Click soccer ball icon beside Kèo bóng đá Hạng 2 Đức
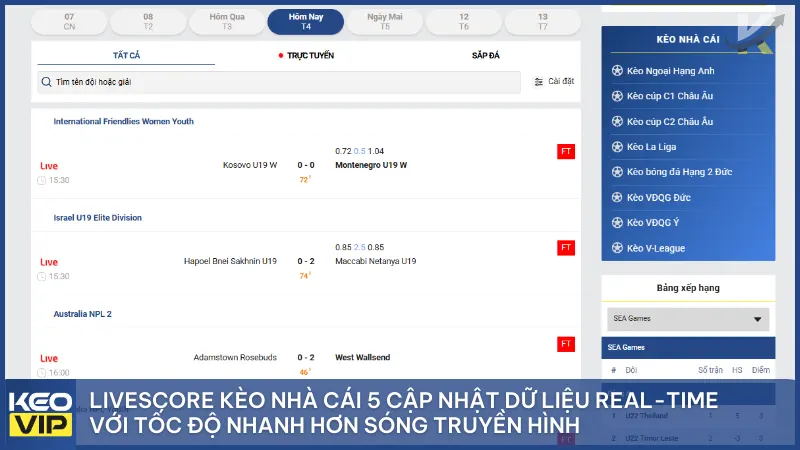The height and width of the screenshot is (450, 800). coord(617,172)
